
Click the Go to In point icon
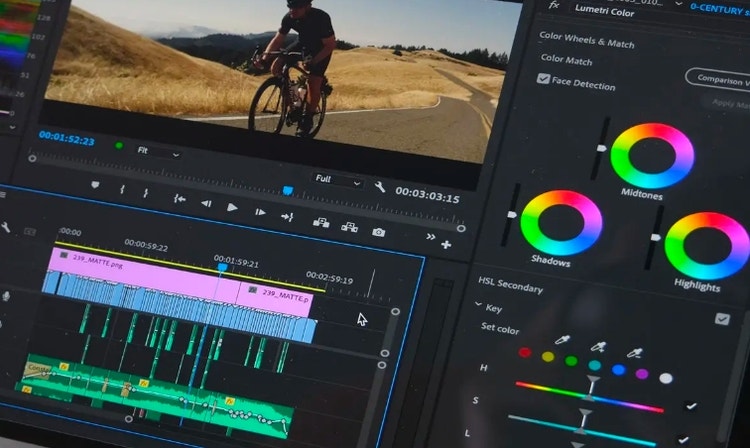pos(179,198)
